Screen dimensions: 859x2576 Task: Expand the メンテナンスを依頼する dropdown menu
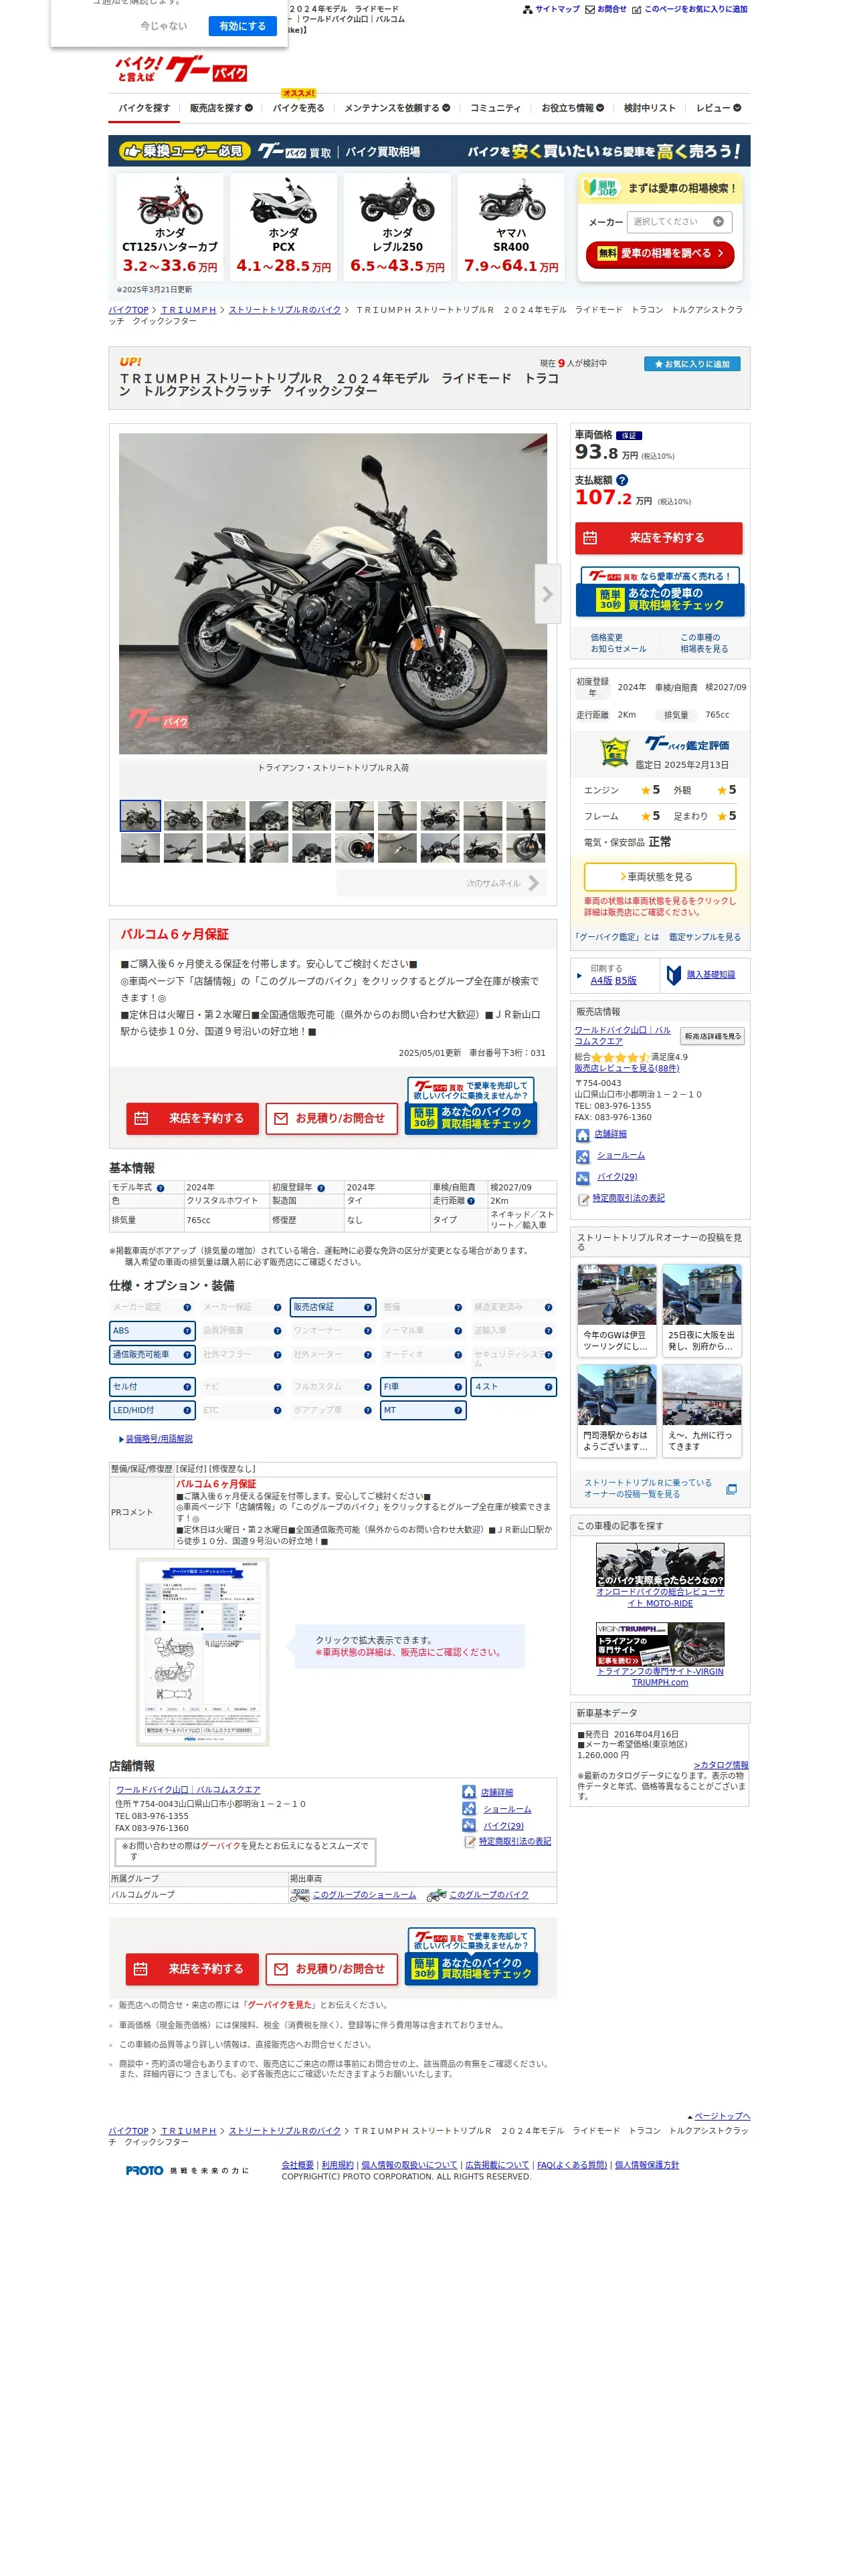click(x=397, y=108)
